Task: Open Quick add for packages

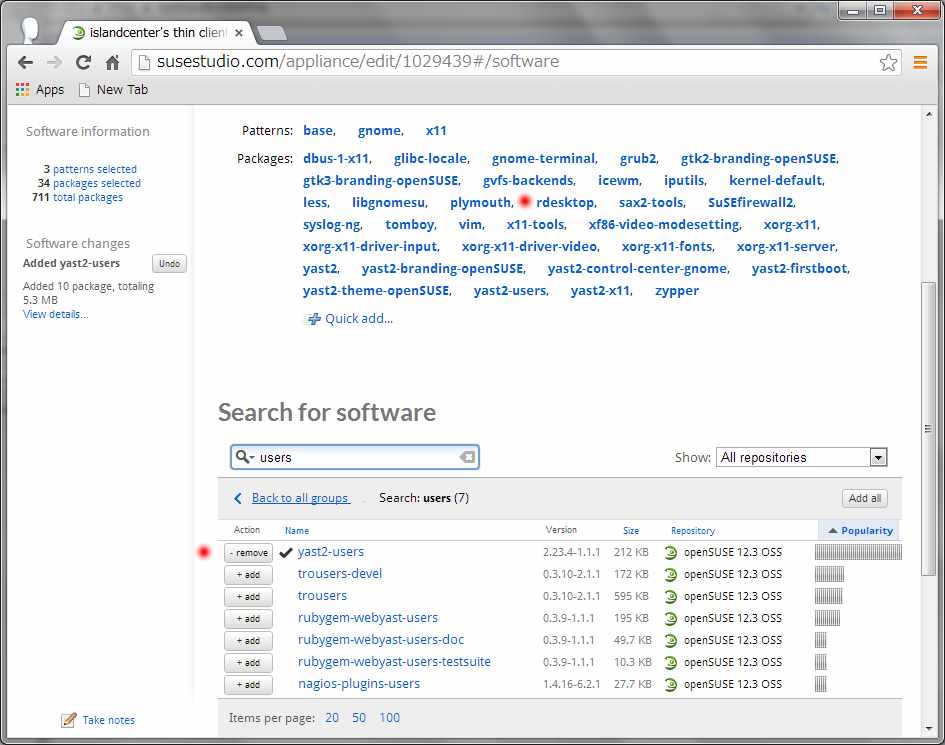Action: (359, 319)
